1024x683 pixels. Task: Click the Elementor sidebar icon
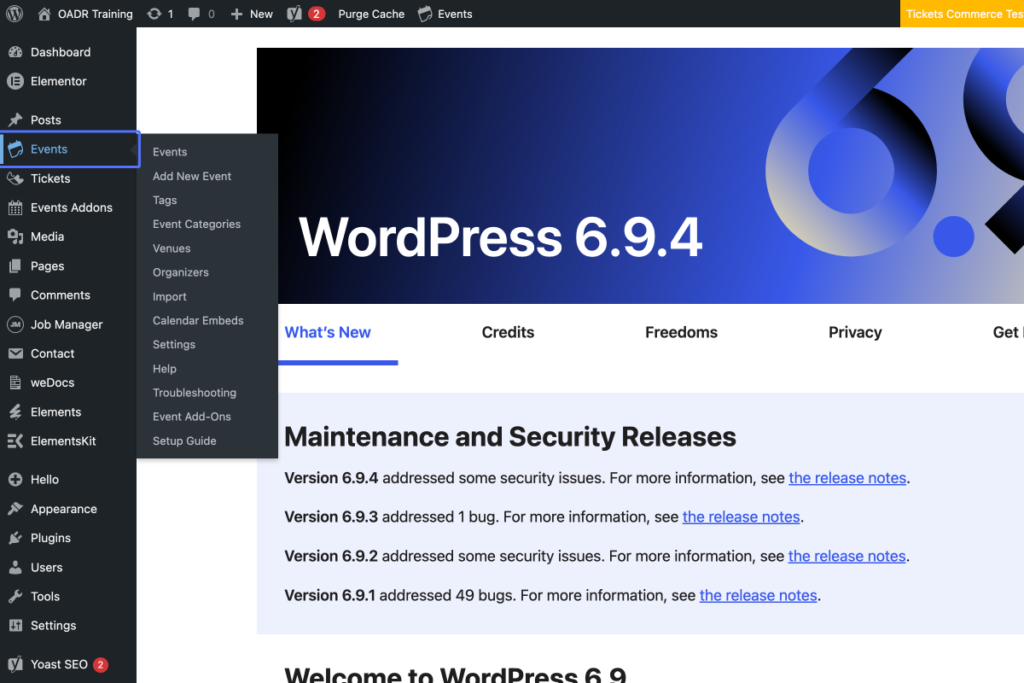pos(15,81)
